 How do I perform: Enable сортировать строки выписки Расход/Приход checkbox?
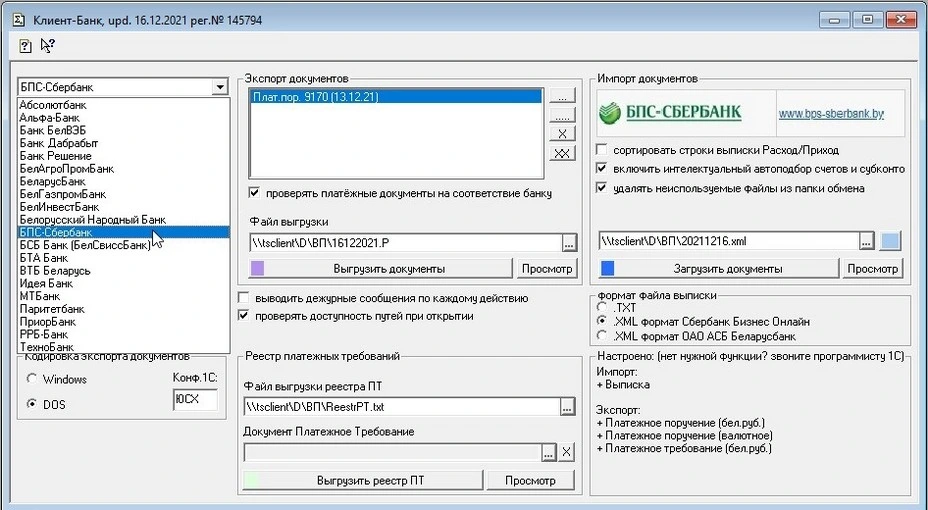[601, 150]
